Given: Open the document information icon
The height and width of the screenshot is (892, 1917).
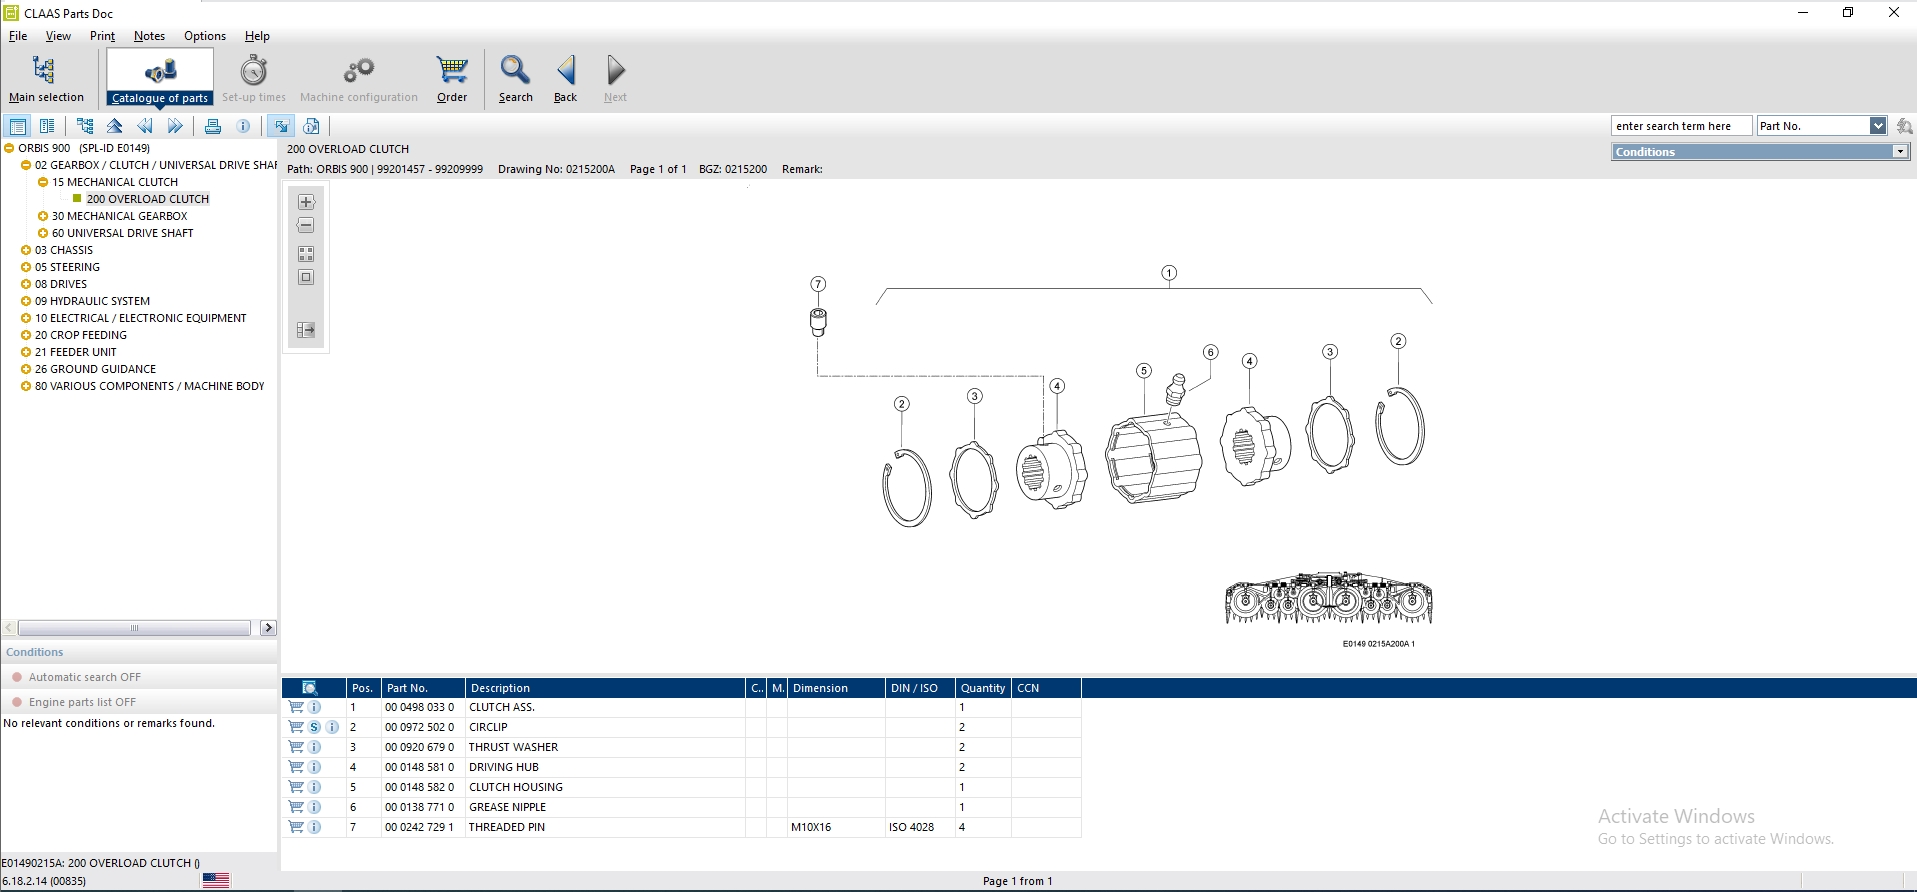Looking at the screenshot, I should (311, 126).
